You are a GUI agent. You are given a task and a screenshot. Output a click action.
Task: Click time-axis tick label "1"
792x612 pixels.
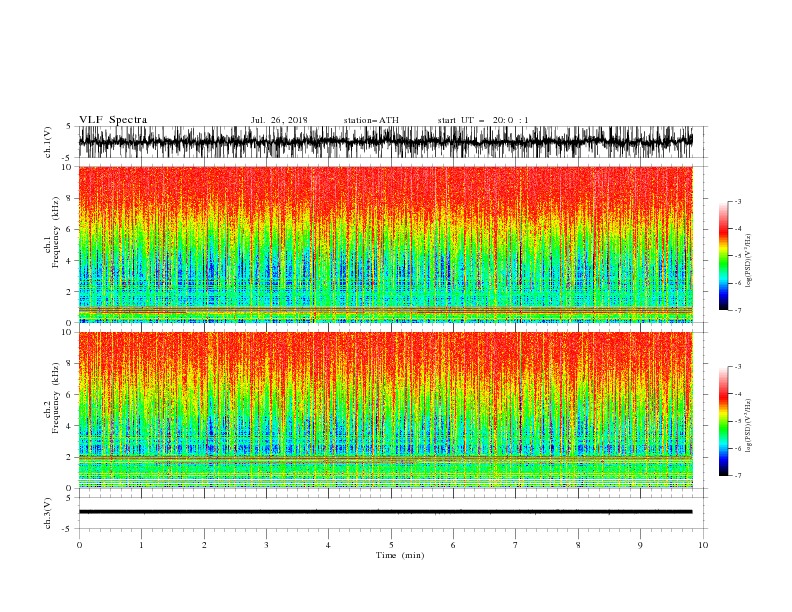[141, 545]
